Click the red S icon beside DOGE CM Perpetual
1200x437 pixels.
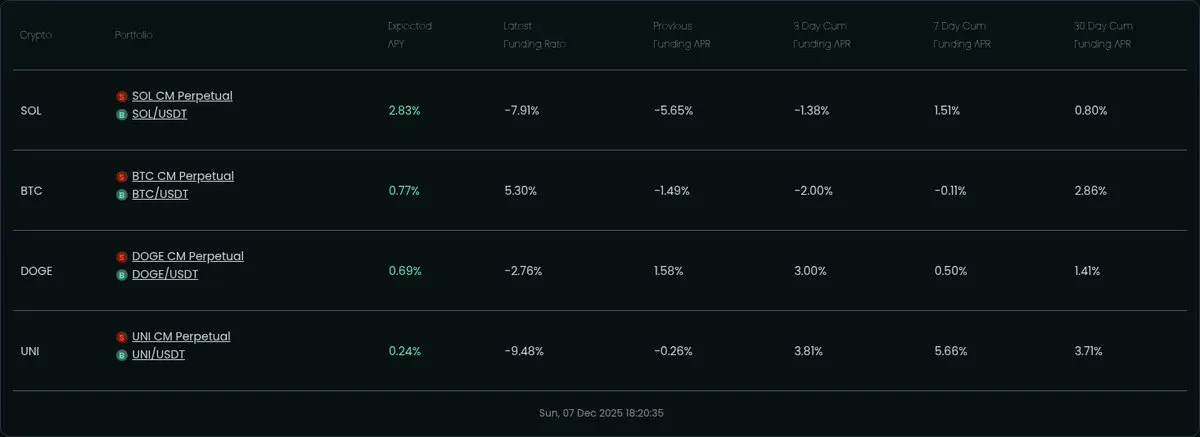pyautogui.click(x=122, y=256)
